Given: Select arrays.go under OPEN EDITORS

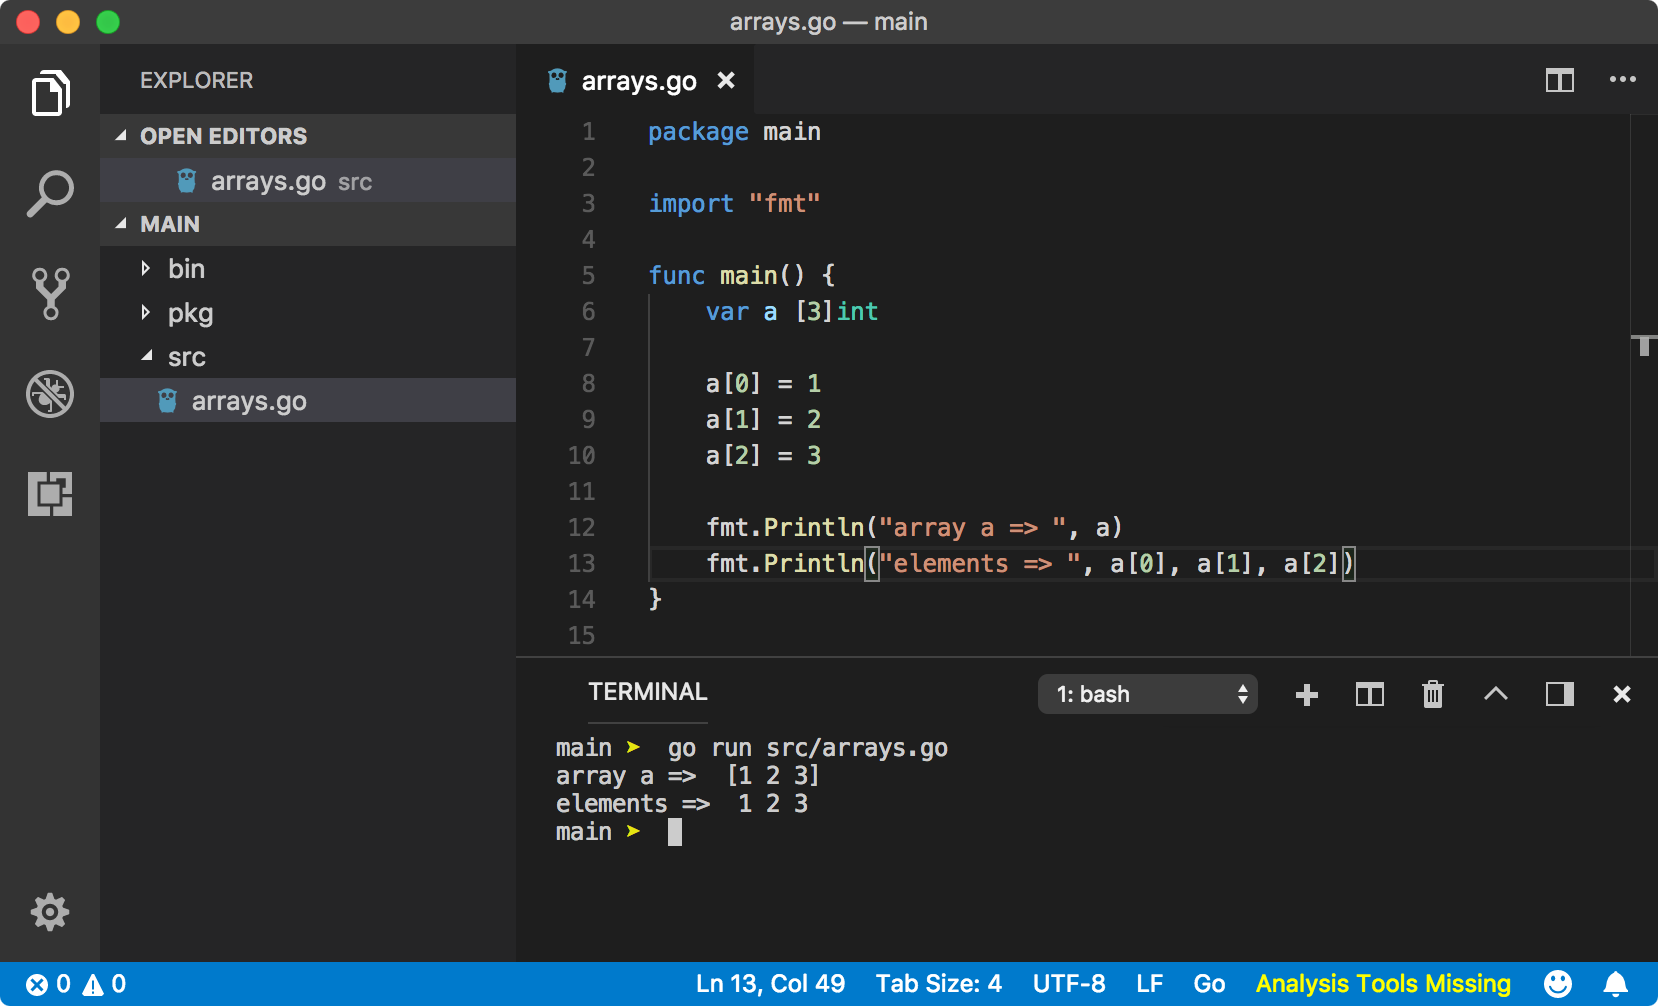Looking at the screenshot, I should click(268, 181).
